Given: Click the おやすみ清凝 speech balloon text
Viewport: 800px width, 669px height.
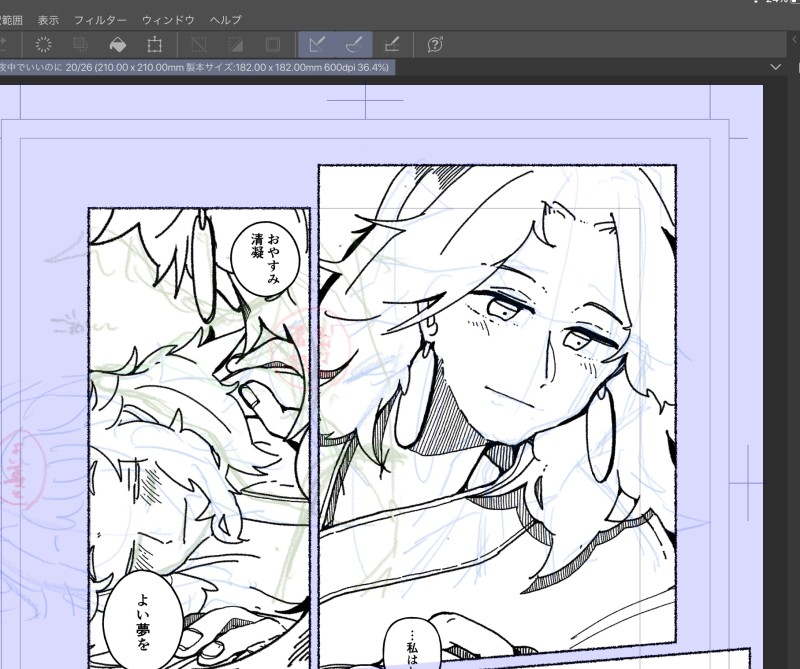Looking at the screenshot, I should click(x=266, y=258).
